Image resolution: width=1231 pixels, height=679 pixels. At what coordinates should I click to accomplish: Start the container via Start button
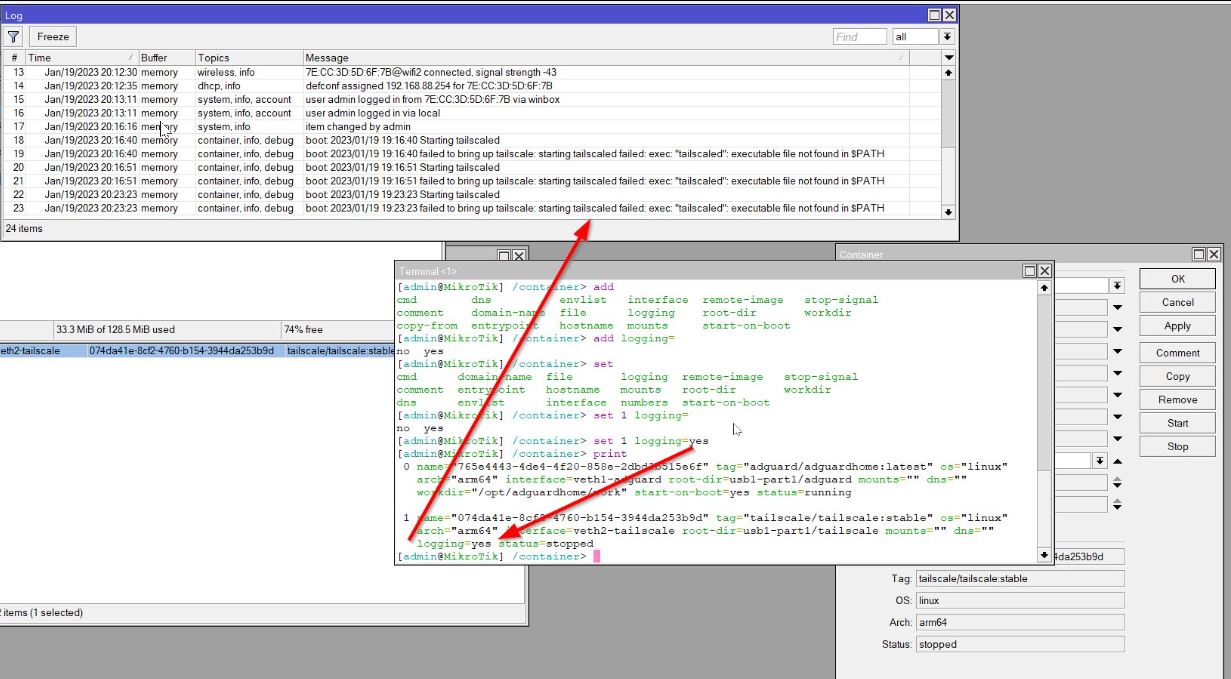[1178, 423]
